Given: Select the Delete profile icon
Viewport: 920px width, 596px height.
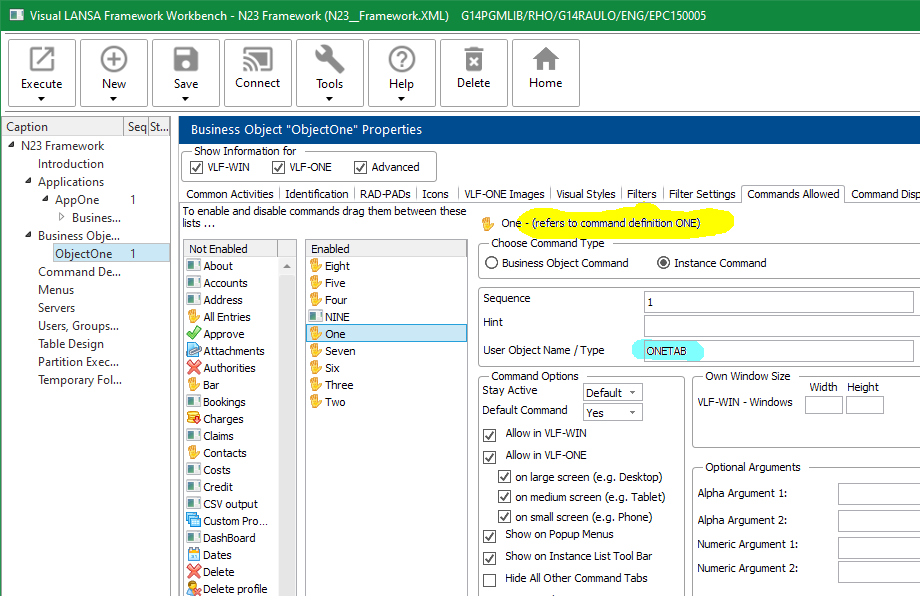Looking at the screenshot, I should pyautogui.click(x=194, y=588).
